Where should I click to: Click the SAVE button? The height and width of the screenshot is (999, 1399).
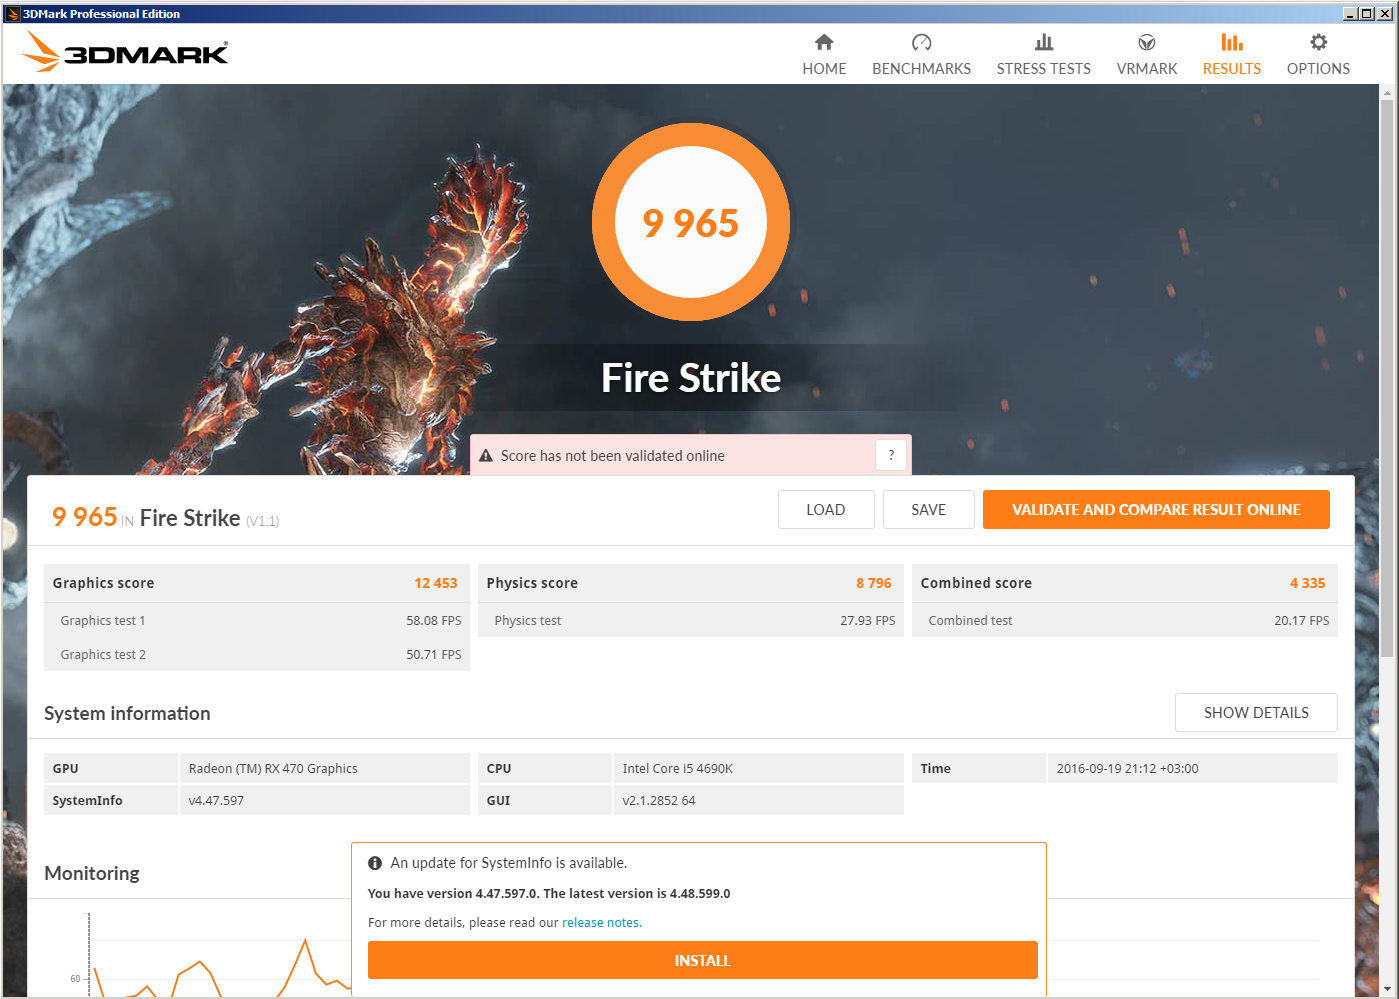click(929, 509)
